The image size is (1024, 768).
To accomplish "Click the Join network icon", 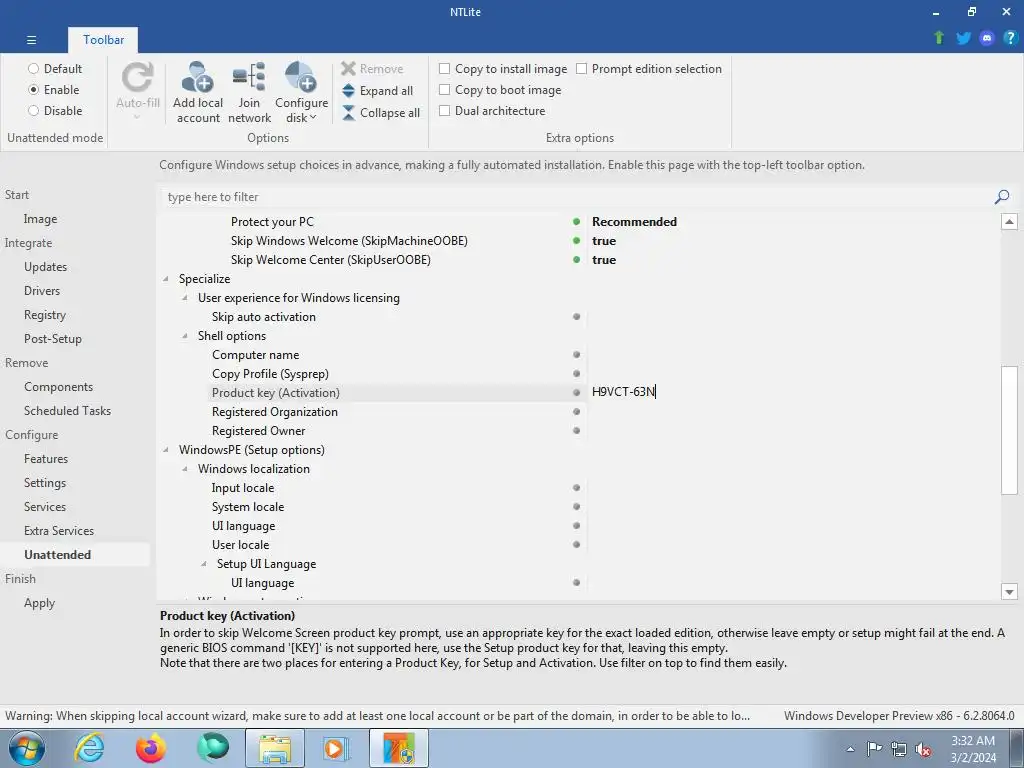I will 249,77.
